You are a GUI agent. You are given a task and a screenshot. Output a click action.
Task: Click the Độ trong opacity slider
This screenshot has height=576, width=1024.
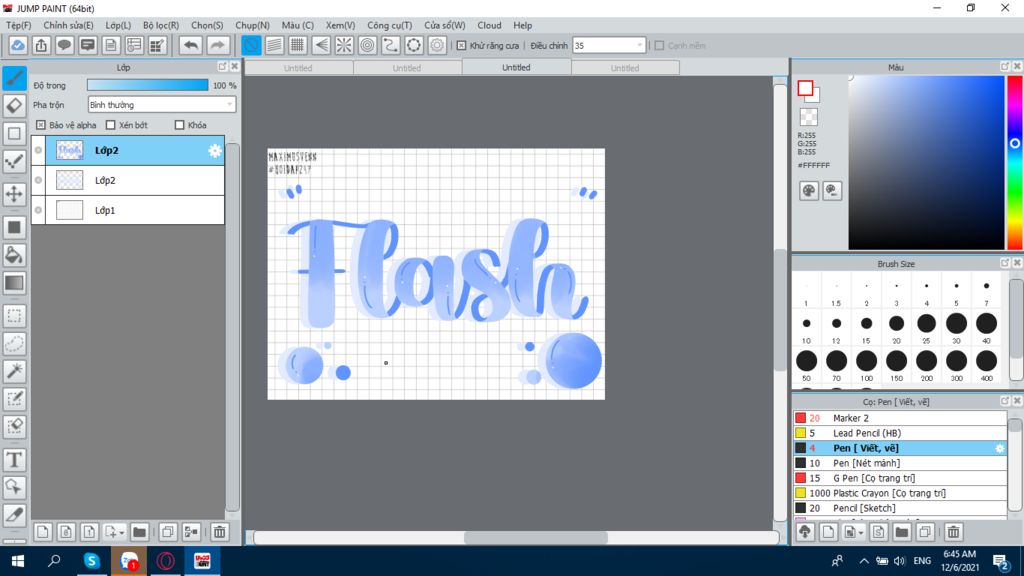148,86
